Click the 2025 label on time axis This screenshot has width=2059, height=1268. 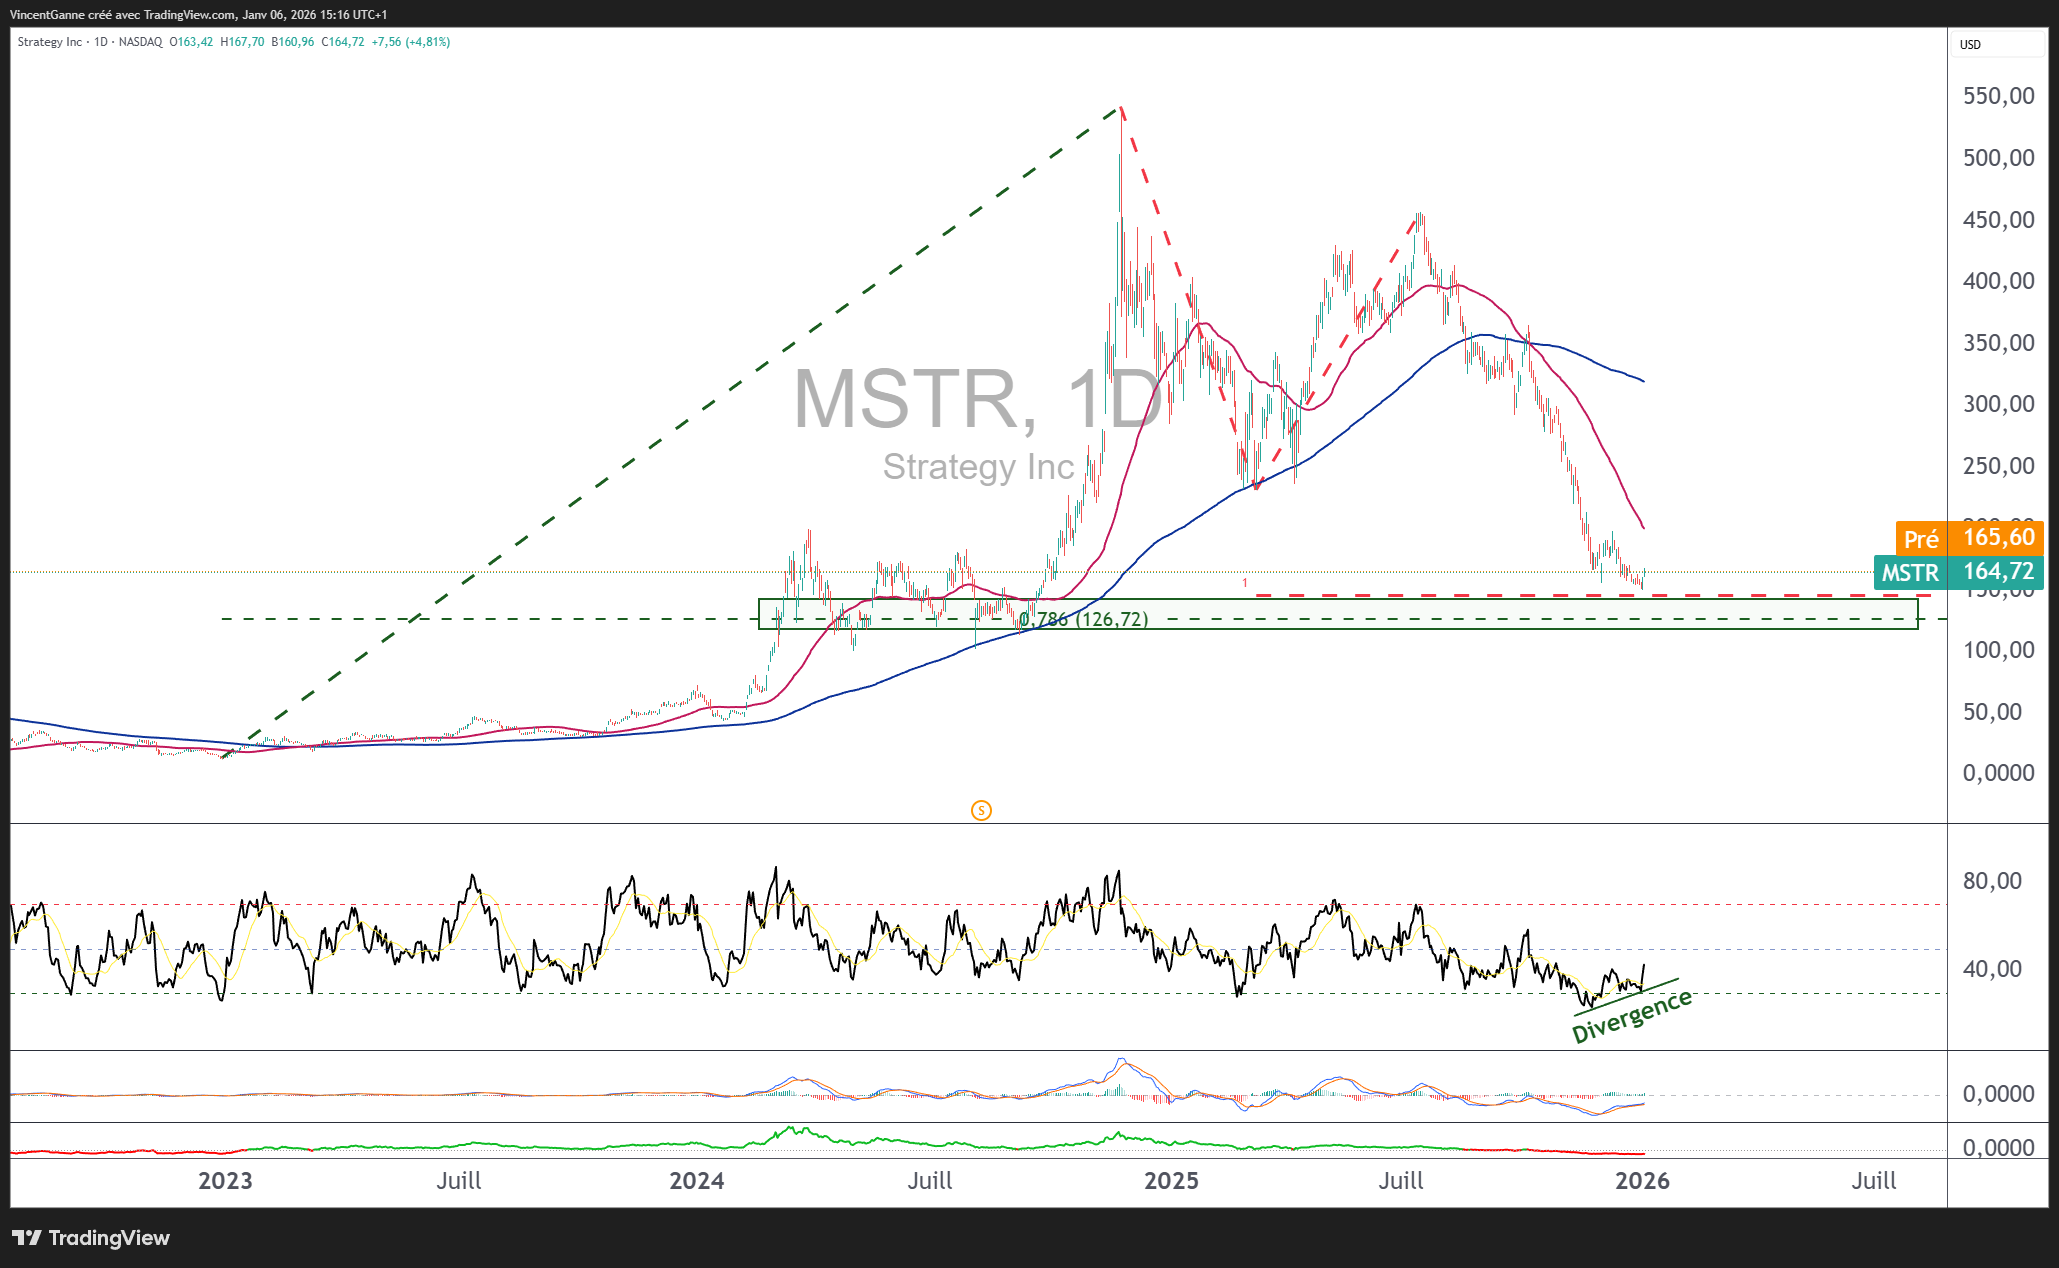pos(1171,1181)
